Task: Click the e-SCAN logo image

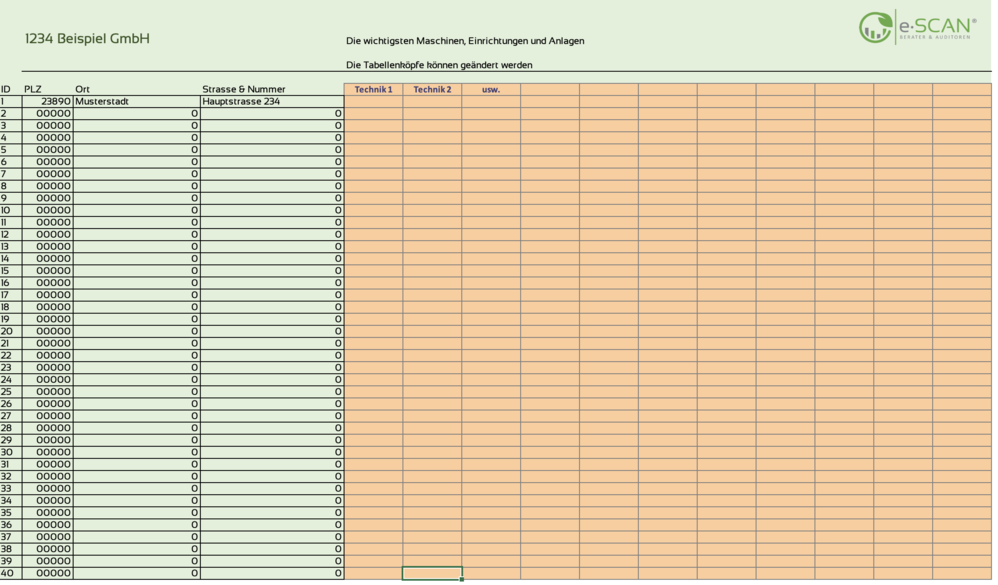Action: pyautogui.click(x=917, y=27)
